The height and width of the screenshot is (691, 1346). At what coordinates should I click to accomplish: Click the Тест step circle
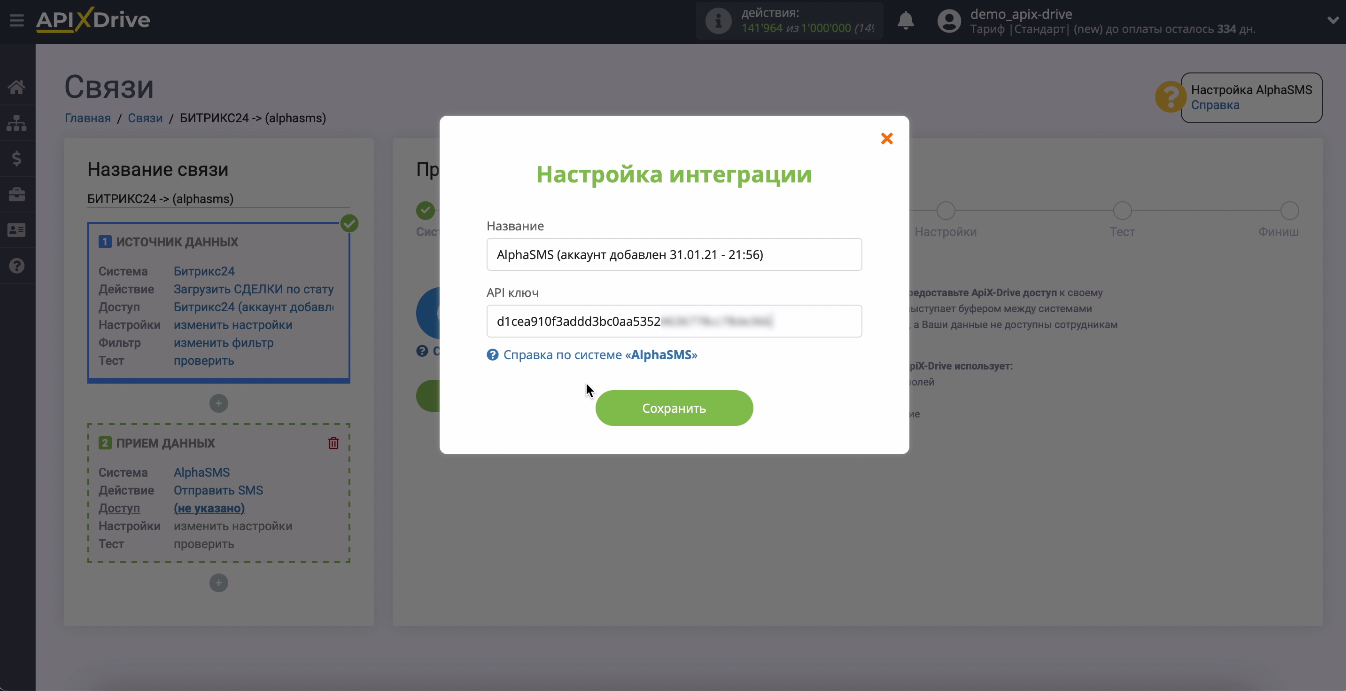(1122, 211)
